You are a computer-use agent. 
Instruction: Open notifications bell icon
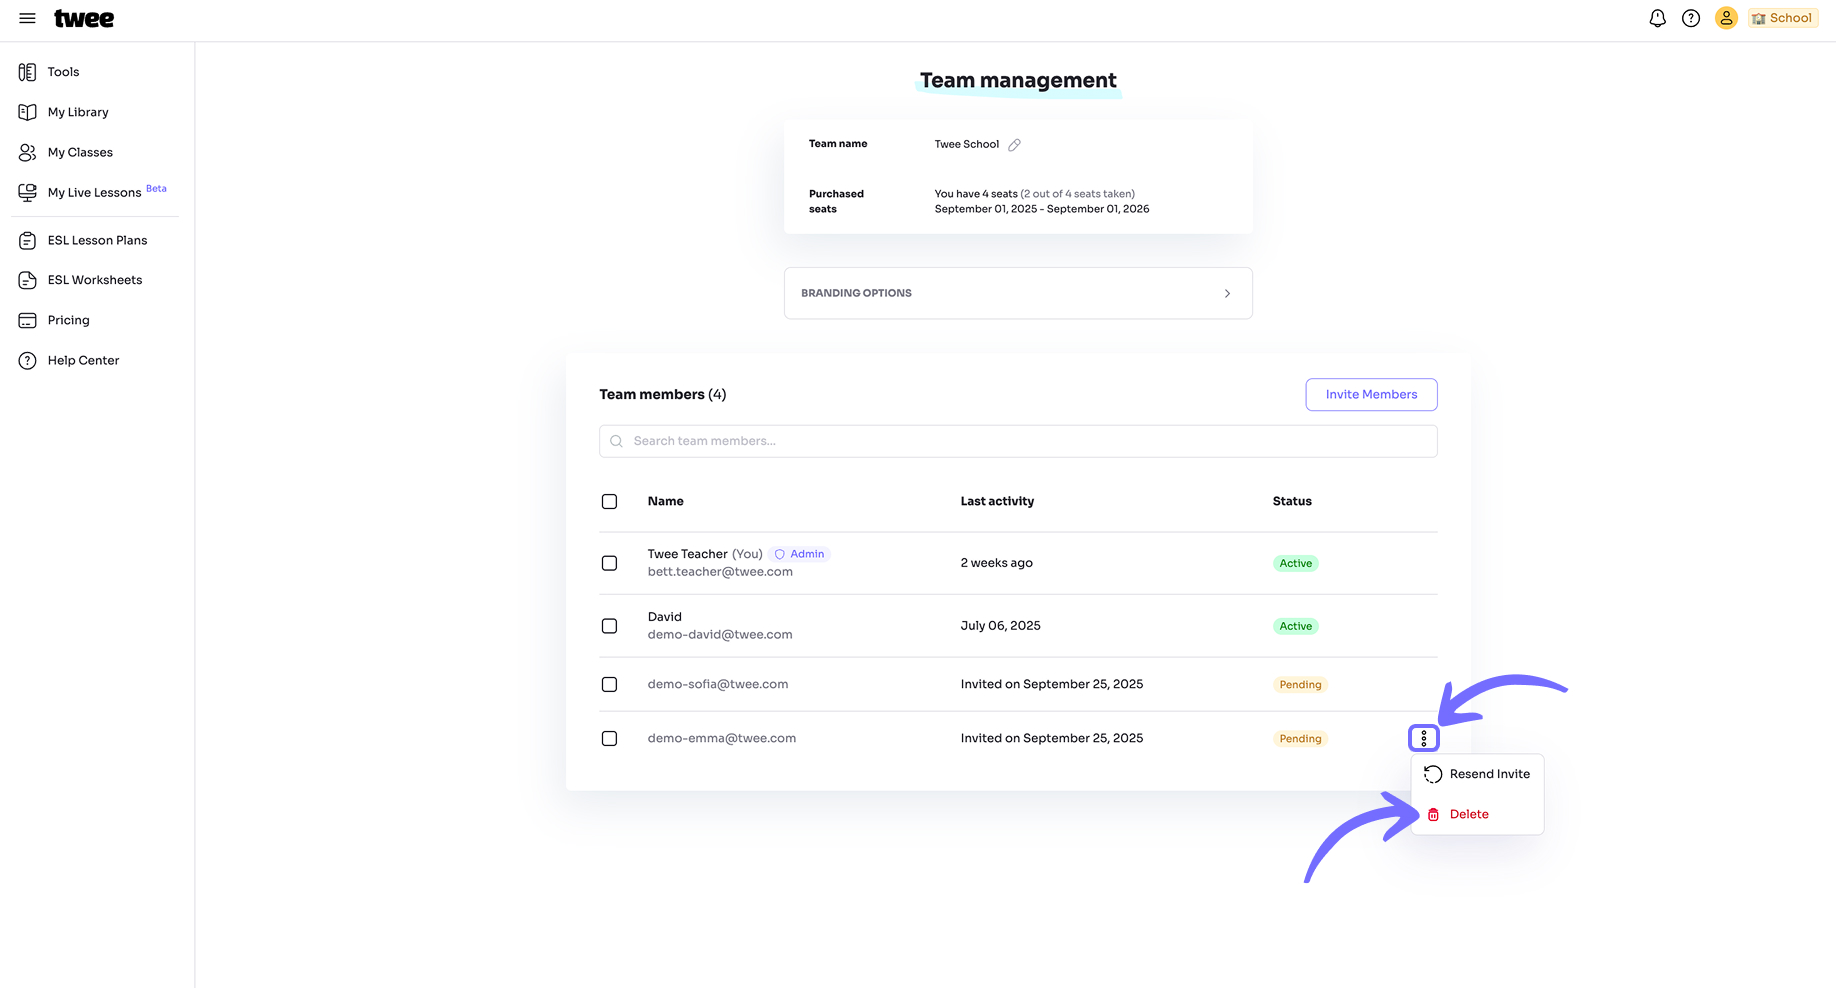point(1657,18)
